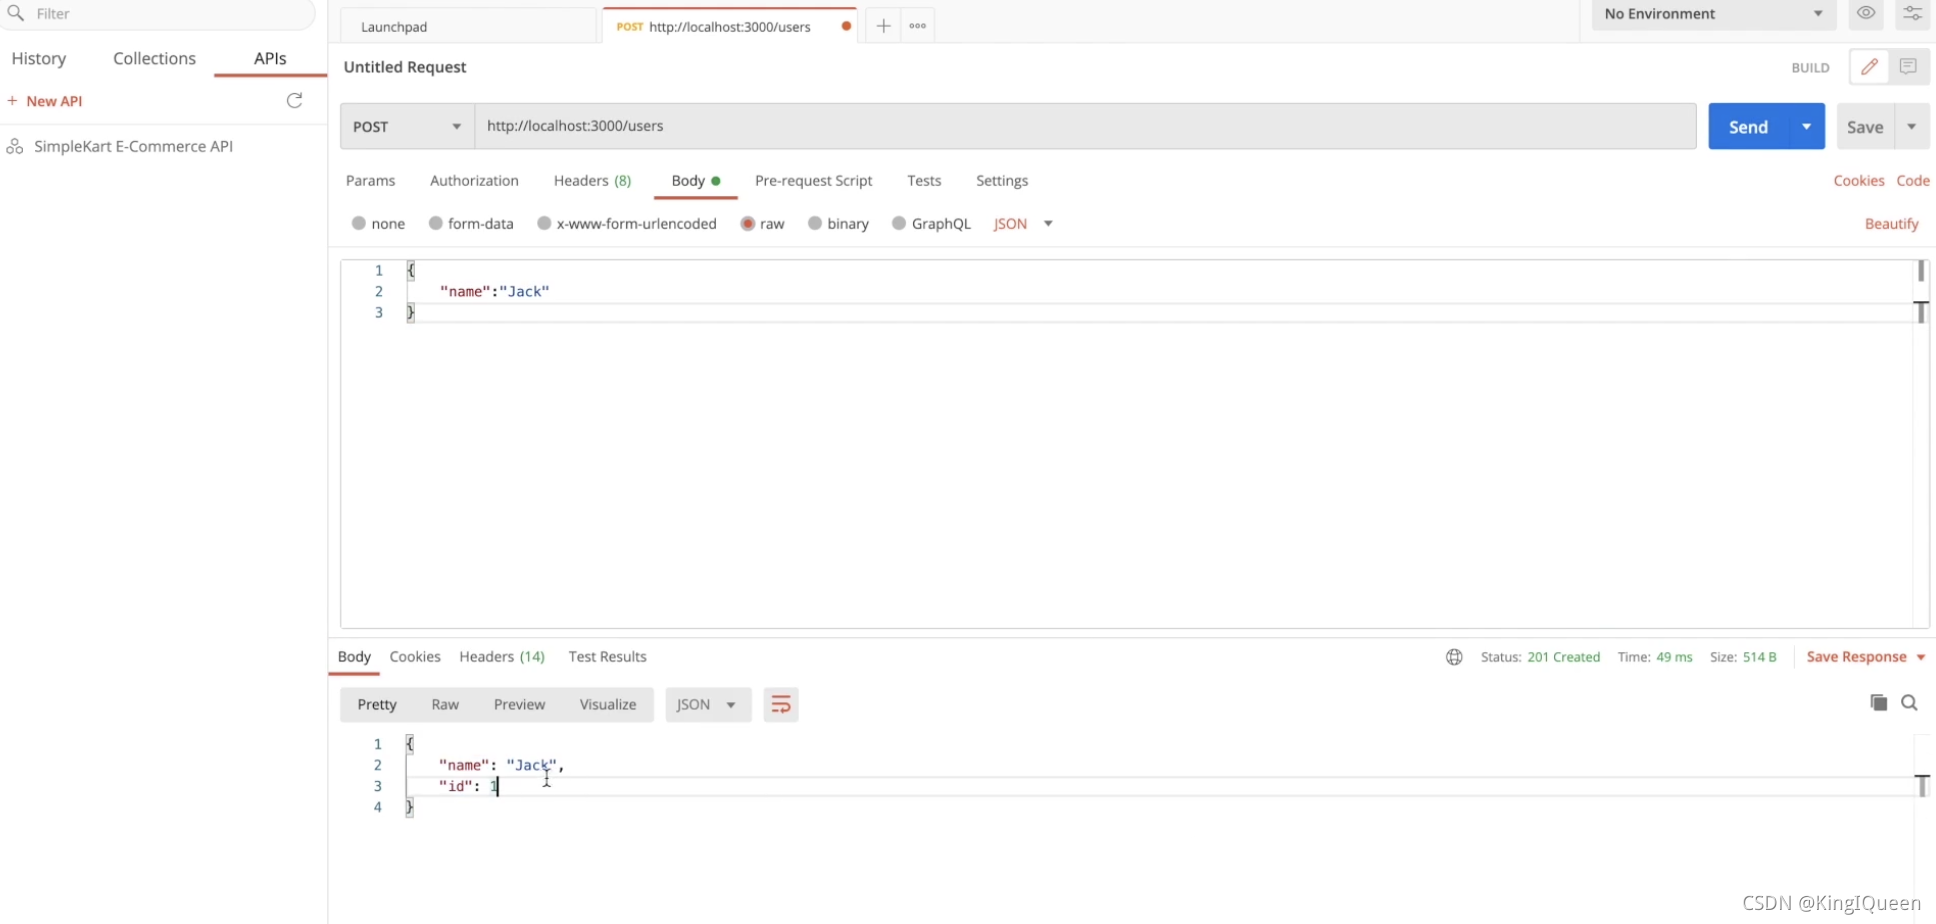Open Postman settings via sliders icon
The image size is (1936, 924).
point(1911,14)
